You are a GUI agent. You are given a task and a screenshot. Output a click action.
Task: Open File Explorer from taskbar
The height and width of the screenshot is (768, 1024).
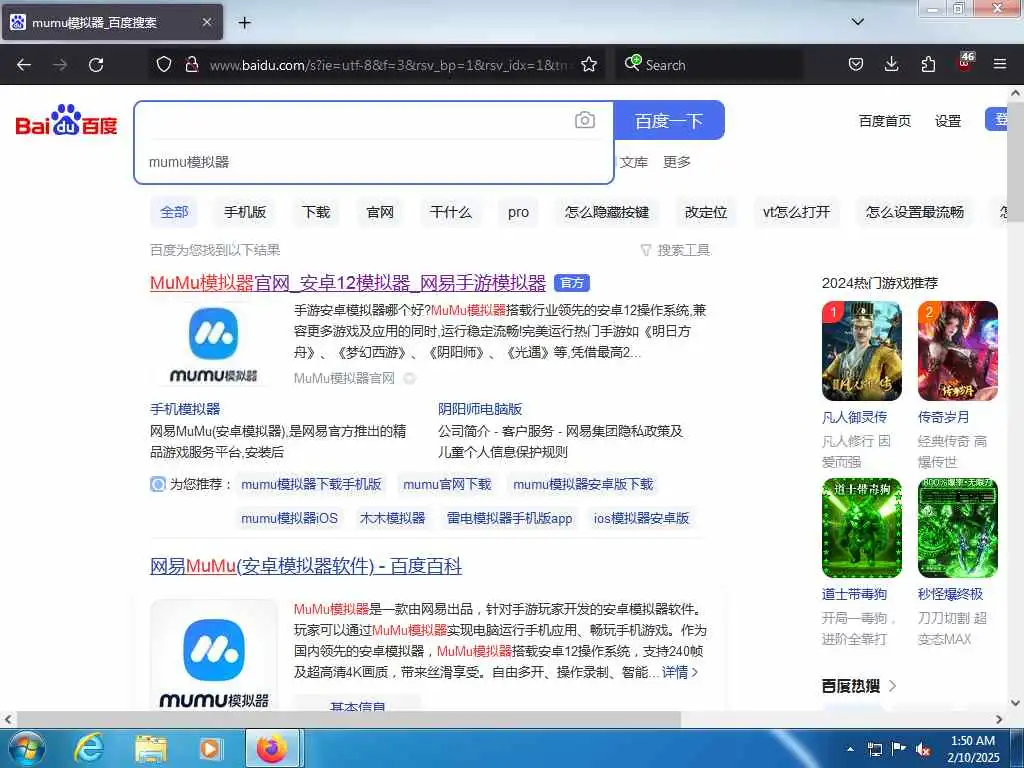[151, 748]
